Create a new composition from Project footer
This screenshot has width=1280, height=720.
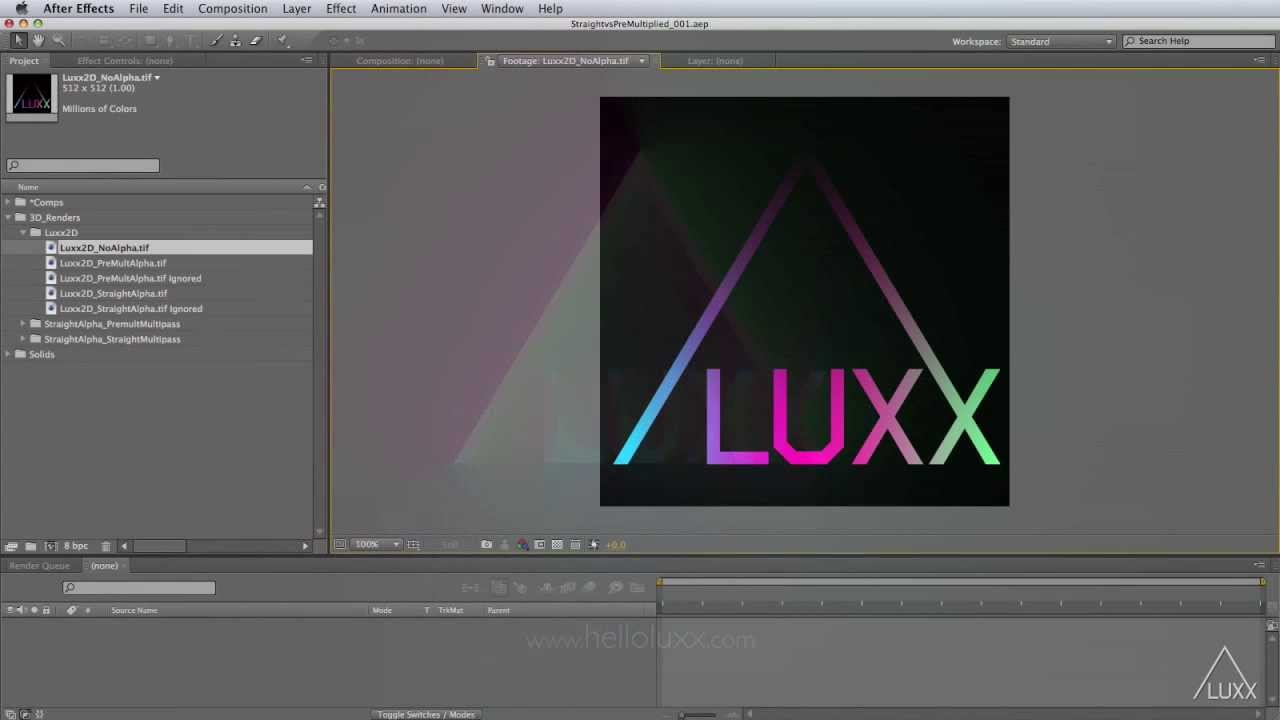tap(51, 546)
